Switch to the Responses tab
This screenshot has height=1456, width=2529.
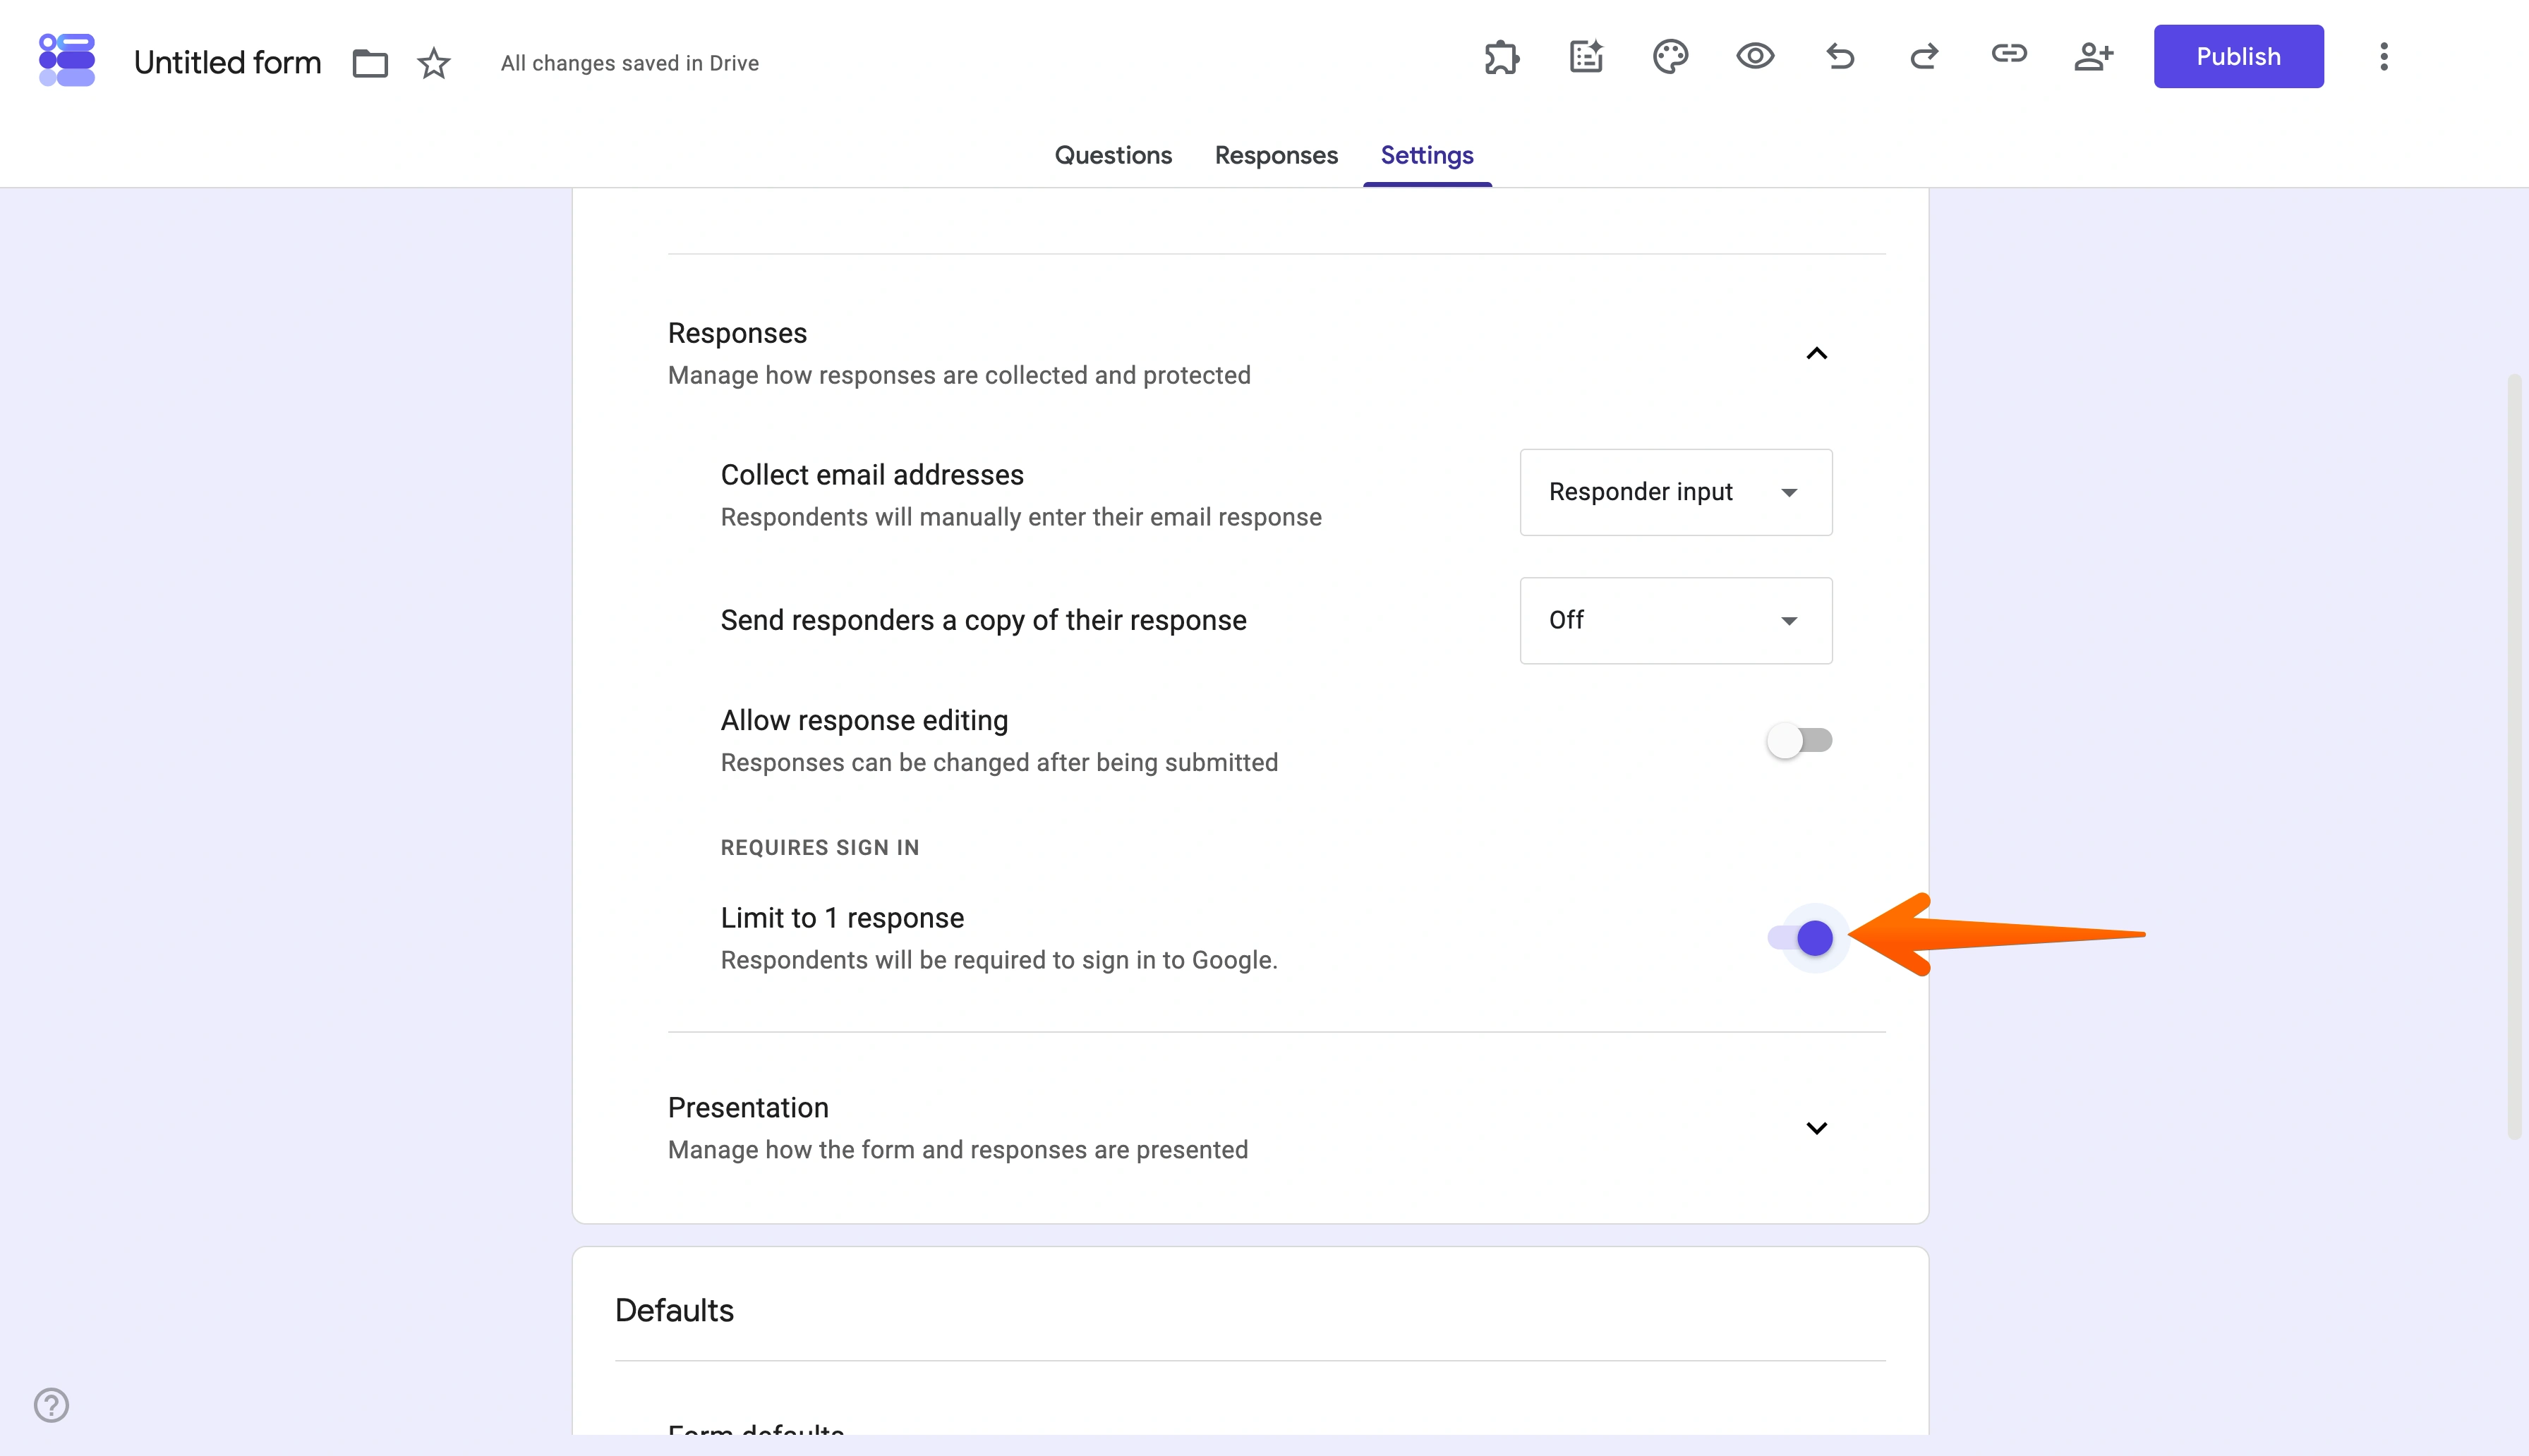(1276, 155)
